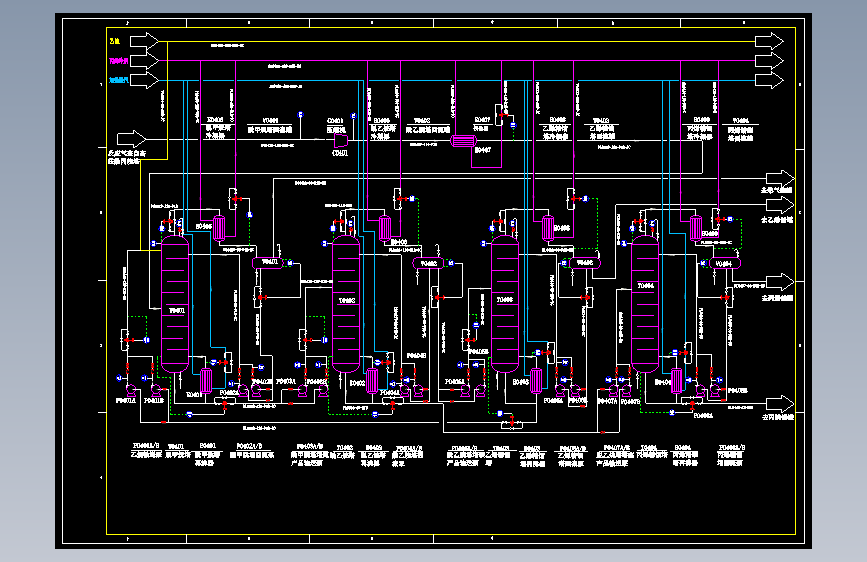Click the cyan line outlet arrow at right

(x=770, y=80)
